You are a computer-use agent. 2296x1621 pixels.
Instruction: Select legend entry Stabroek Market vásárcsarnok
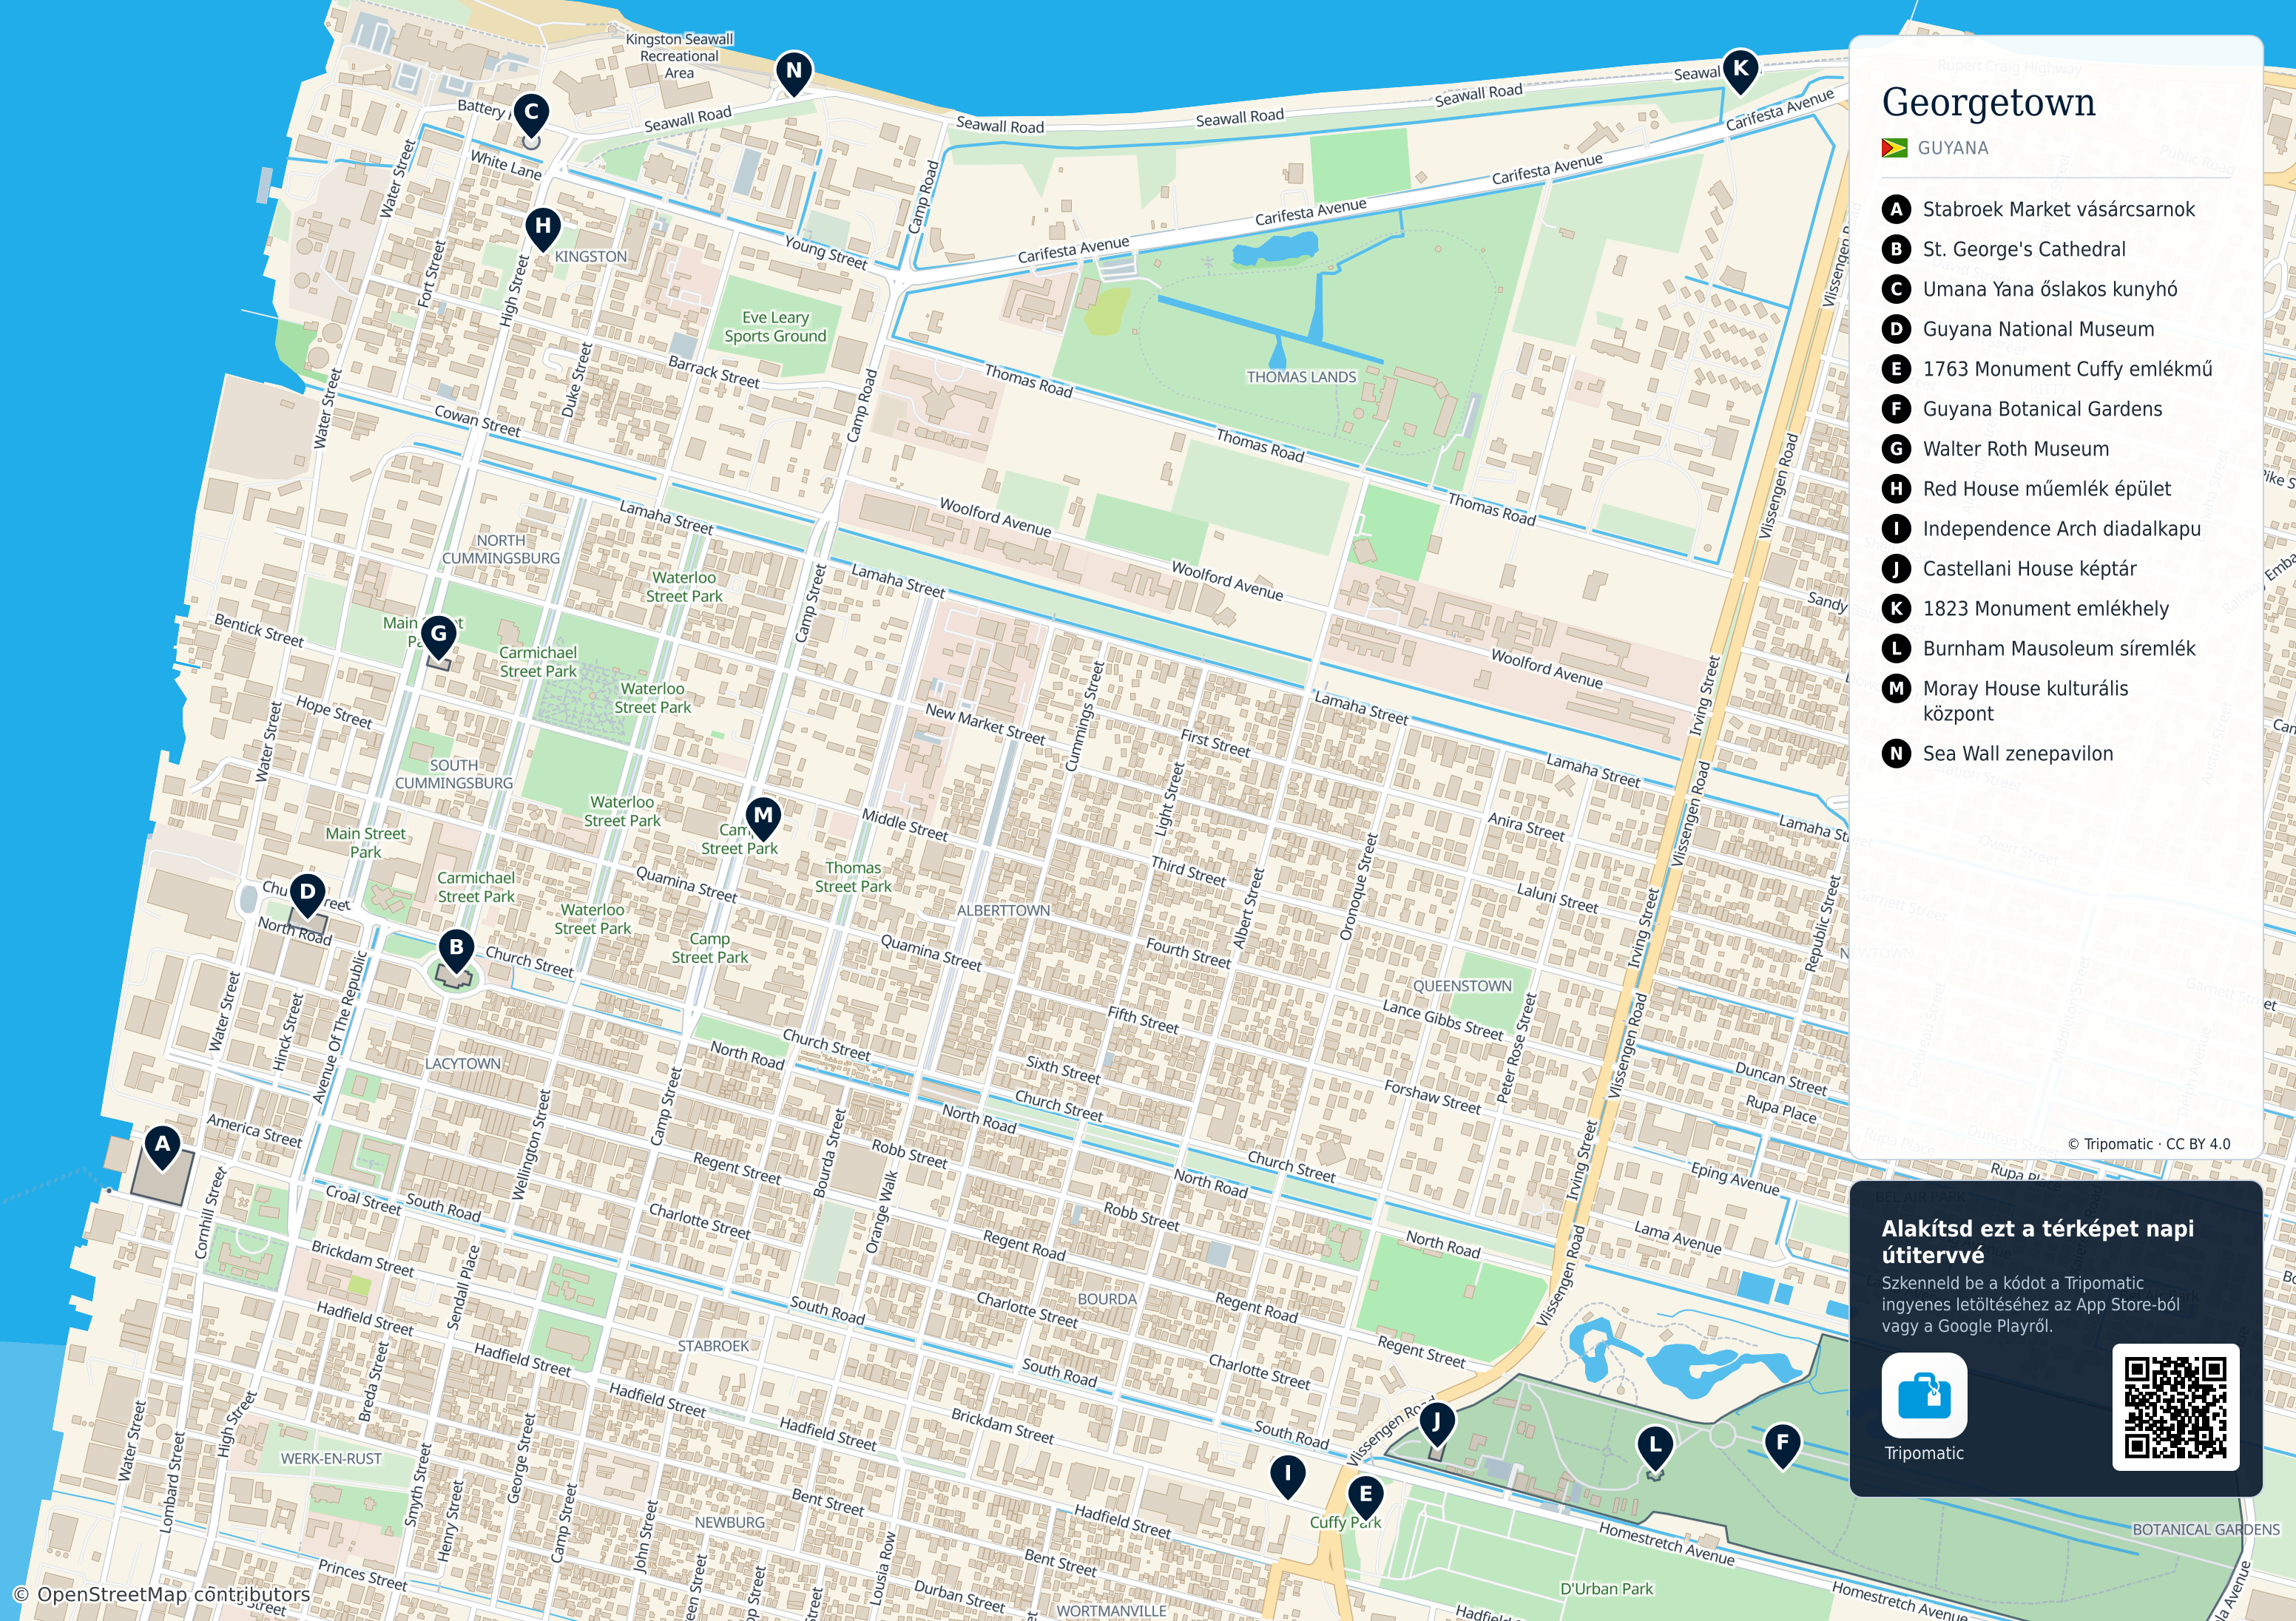click(2039, 209)
